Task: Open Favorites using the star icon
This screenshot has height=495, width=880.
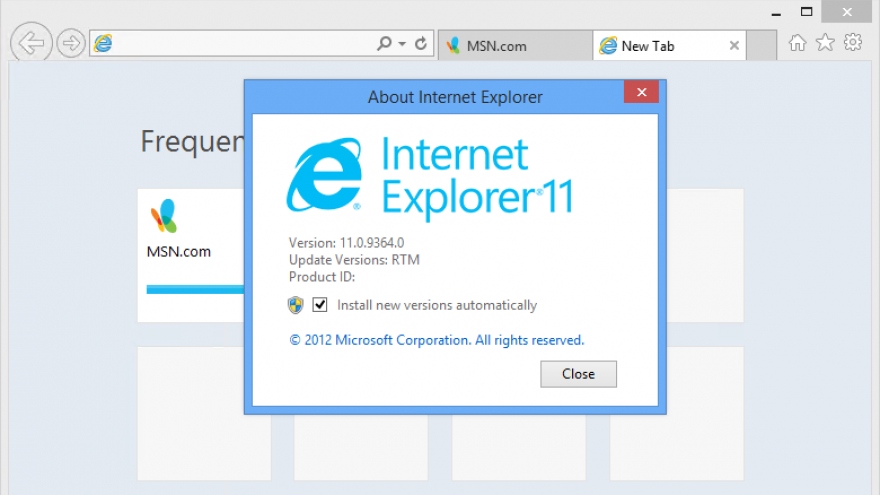Action: (825, 43)
